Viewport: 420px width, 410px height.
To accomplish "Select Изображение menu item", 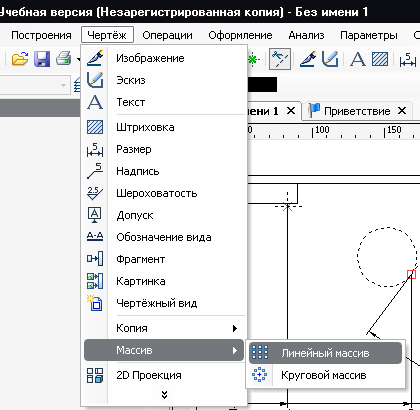I will (x=164, y=58).
